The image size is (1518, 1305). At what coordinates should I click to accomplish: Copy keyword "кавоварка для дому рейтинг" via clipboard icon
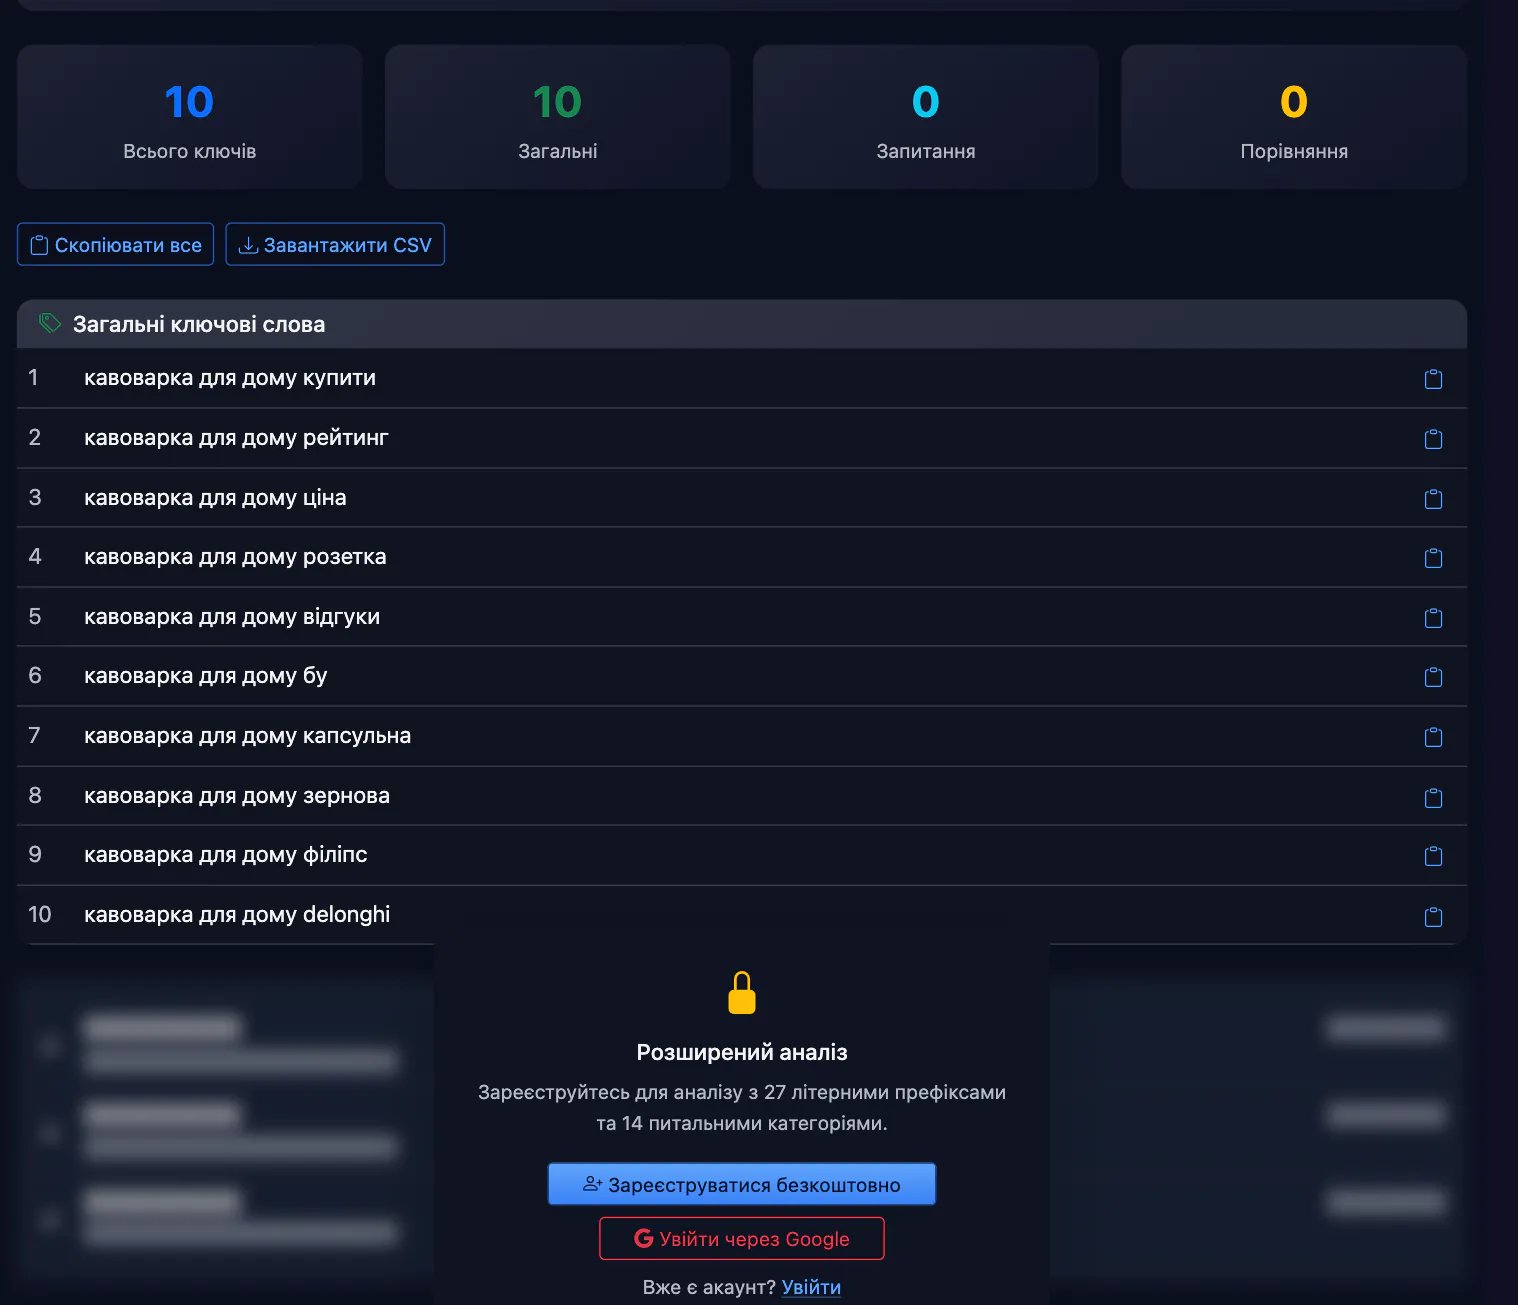click(x=1433, y=439)
